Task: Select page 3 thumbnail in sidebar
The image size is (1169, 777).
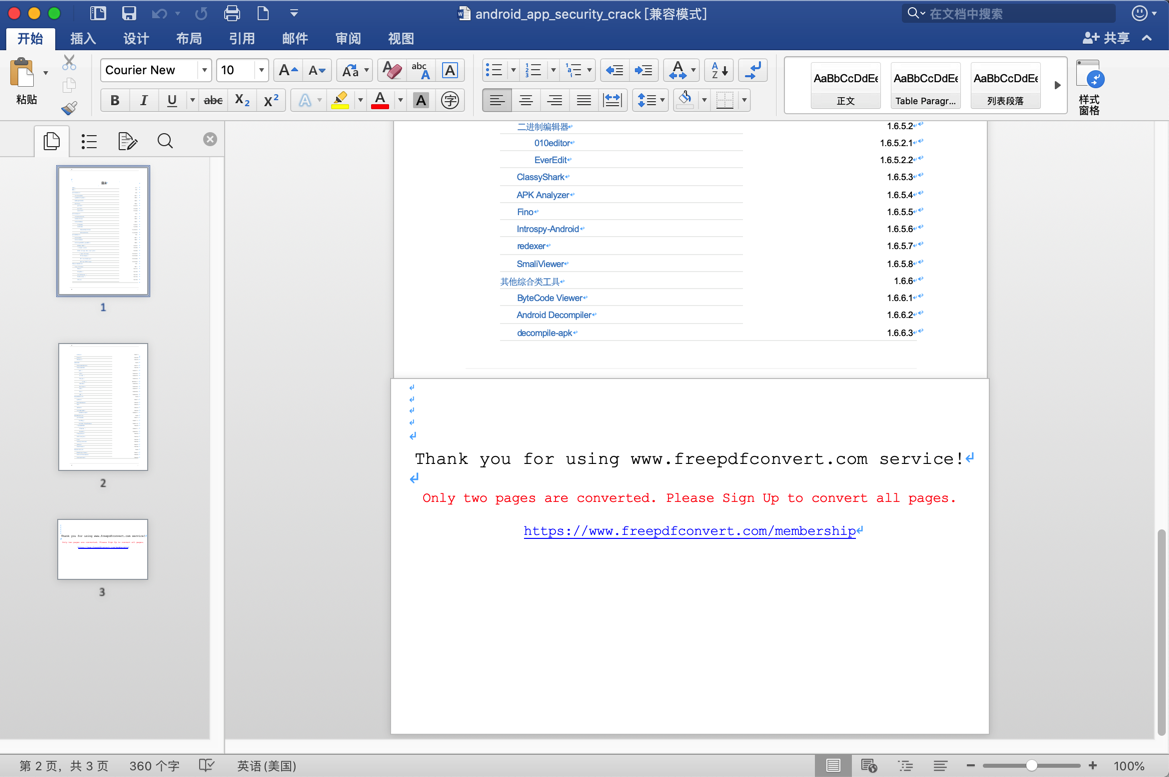Action: [x=102, y=548]
